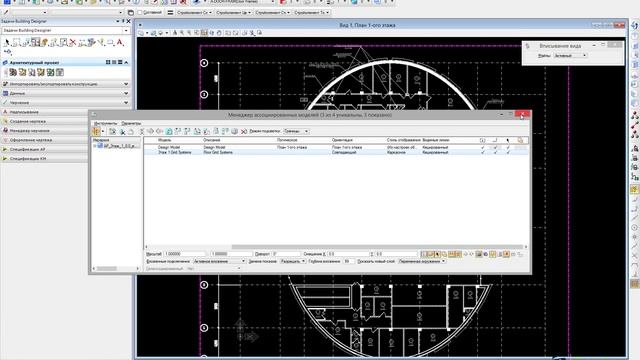Viewport: 640px width, 360px height.
Task: Click the last icon in Архитектурный проект group
Action: [60, 72]
